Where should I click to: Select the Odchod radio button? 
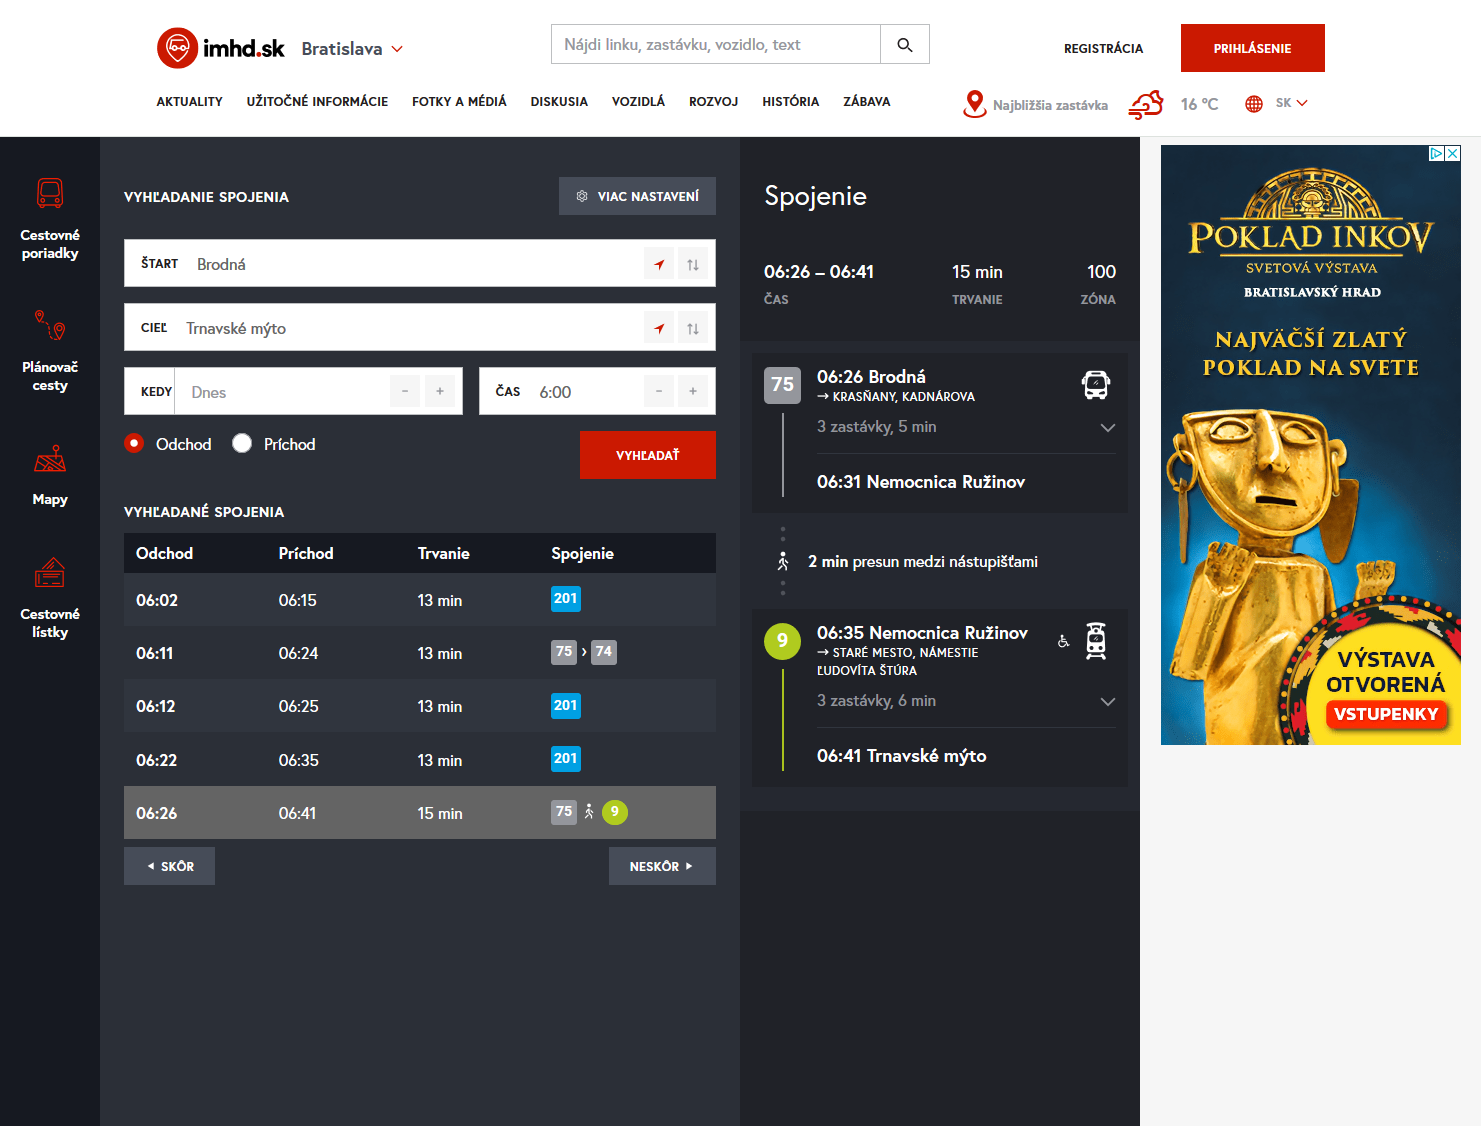click(134, 444)
